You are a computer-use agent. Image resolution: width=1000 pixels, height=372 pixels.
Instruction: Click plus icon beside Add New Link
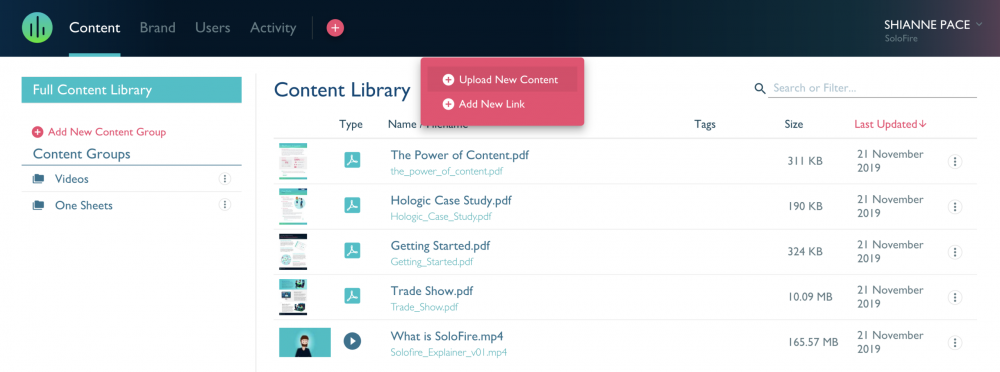click(448, 104)
